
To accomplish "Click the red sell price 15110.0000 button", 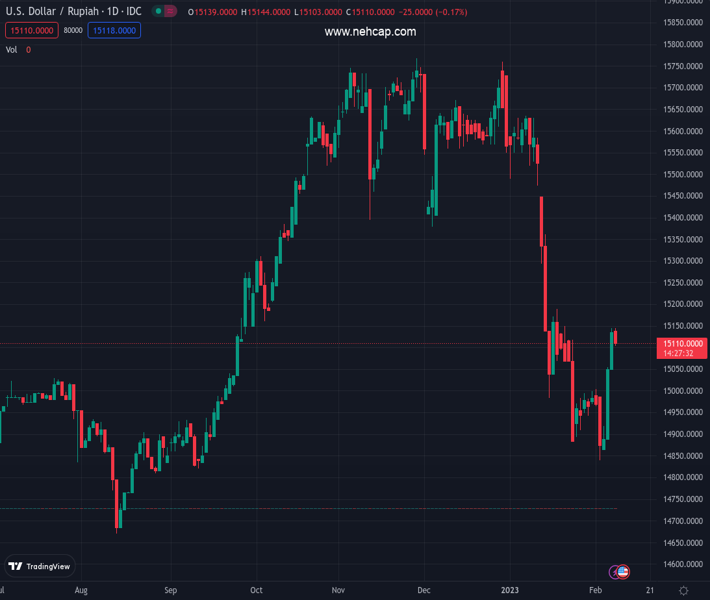I will click(x=32, y=30).
